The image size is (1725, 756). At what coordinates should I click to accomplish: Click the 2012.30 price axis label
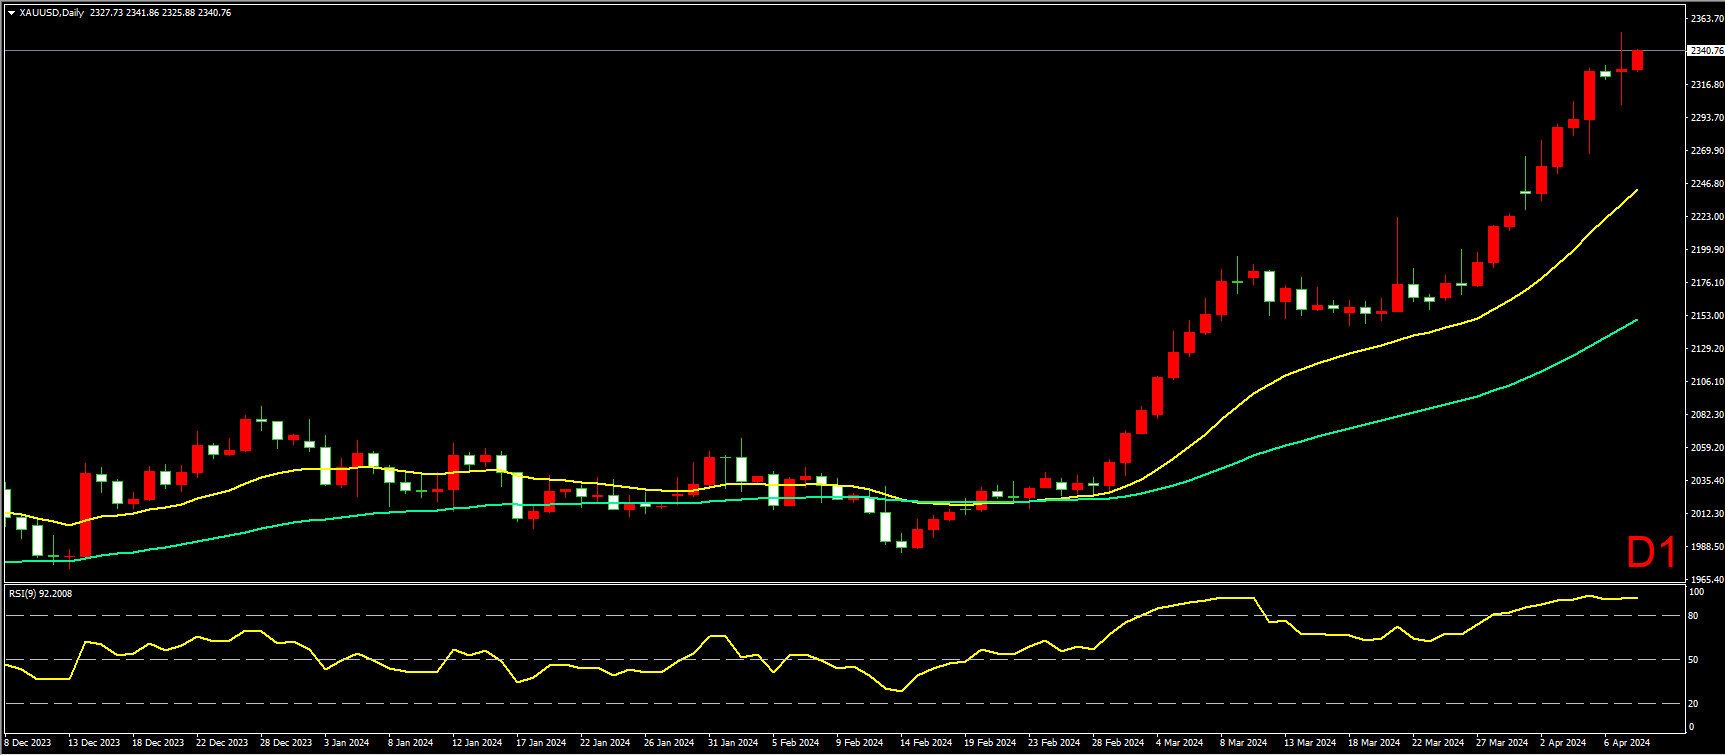tap(1707, 514)
